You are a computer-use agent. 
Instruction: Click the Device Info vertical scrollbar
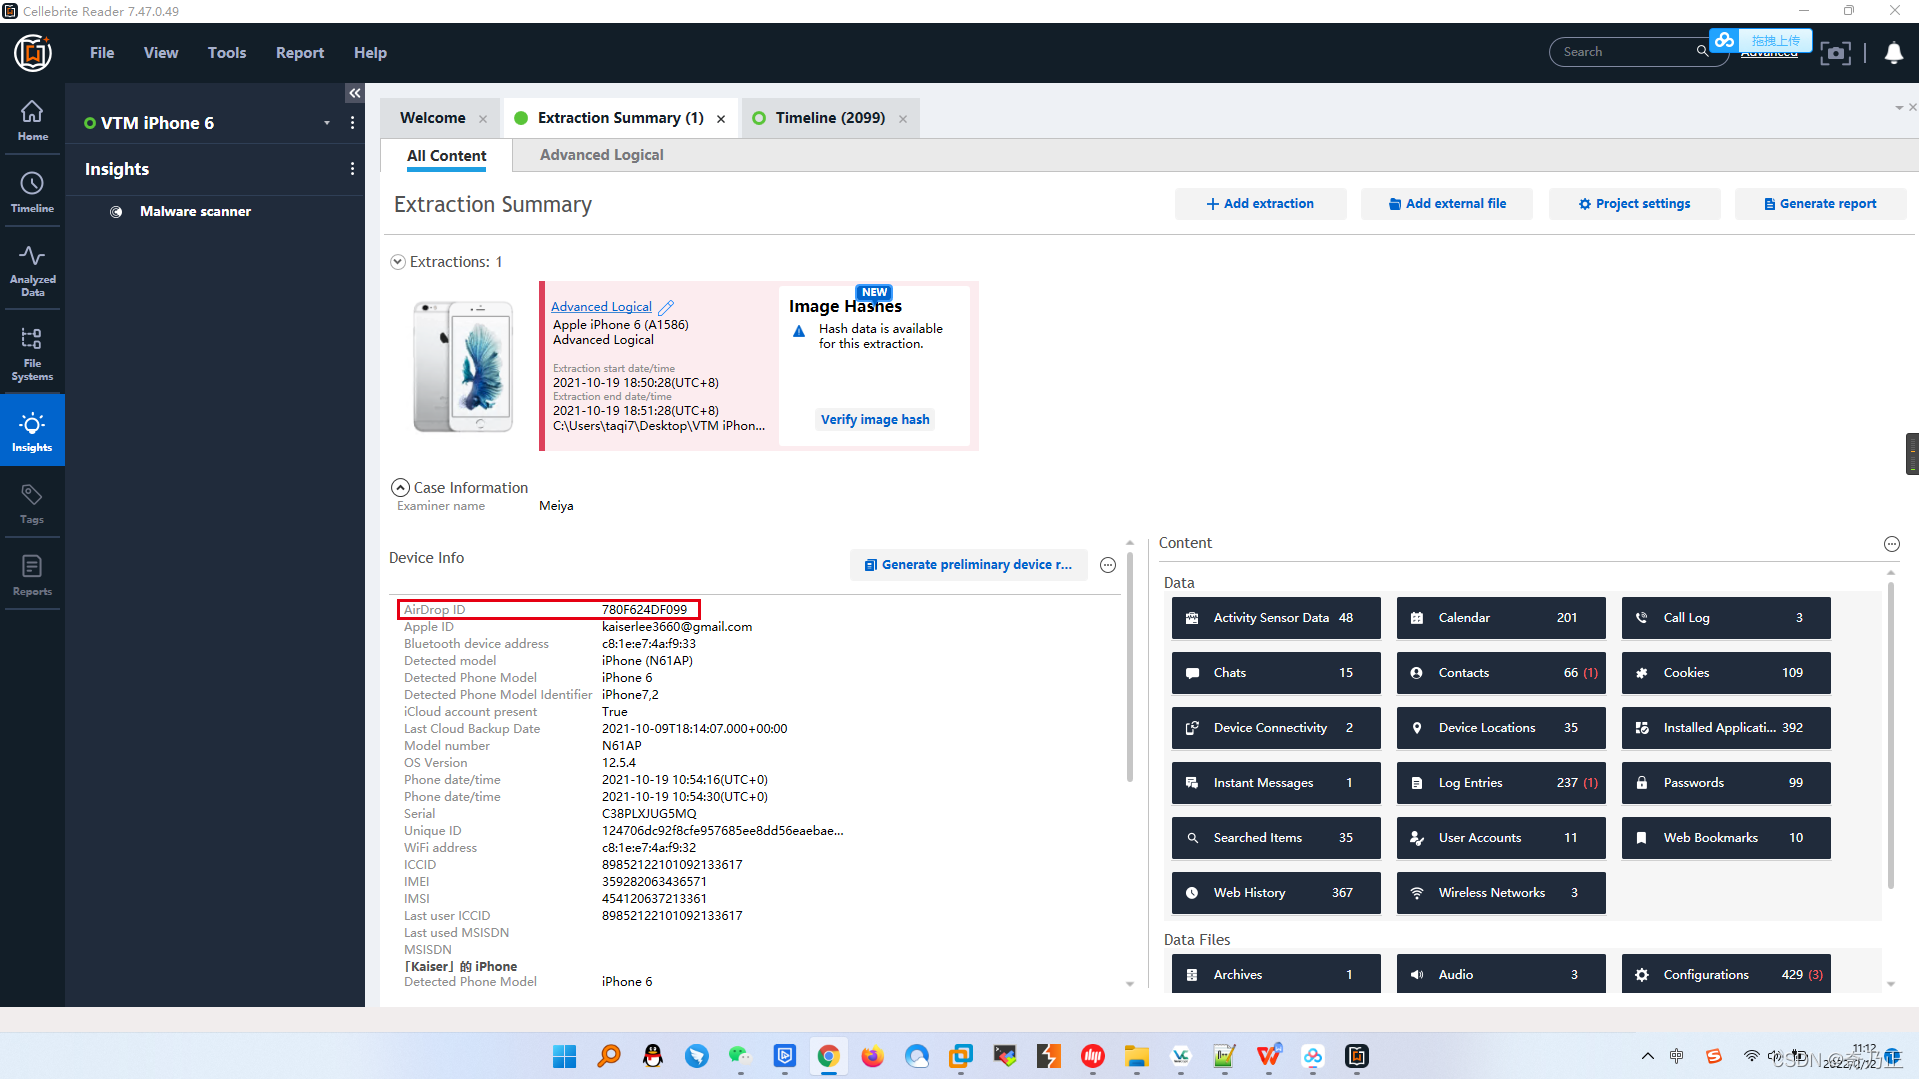click(1130, 665)
